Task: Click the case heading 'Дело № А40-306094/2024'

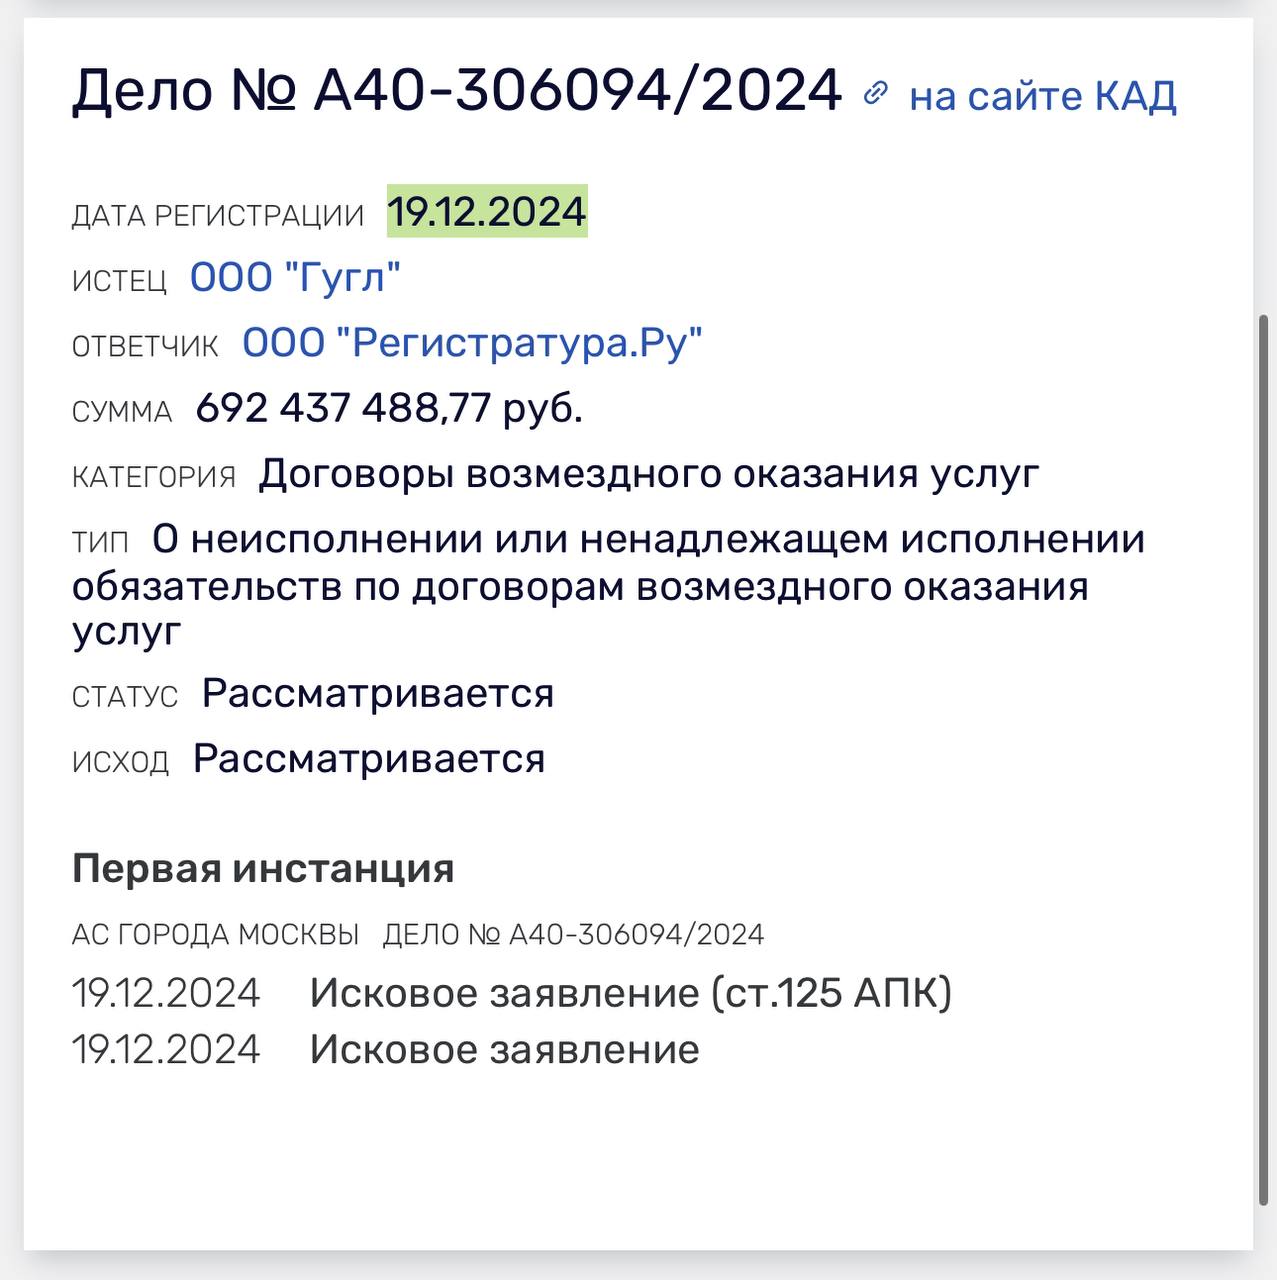Action: 457,90
